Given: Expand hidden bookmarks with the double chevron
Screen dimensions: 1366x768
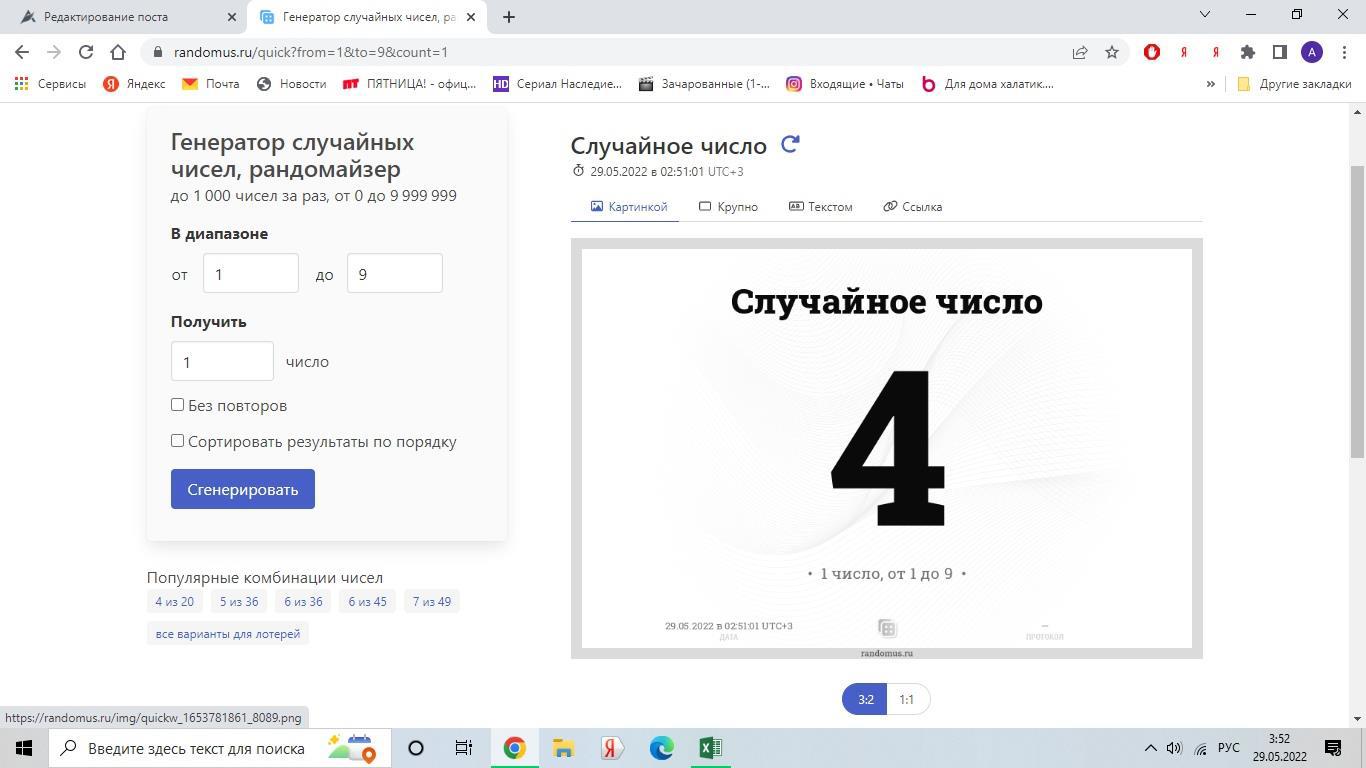Looking at the screenshot, I should click(x=1210, y=84).
